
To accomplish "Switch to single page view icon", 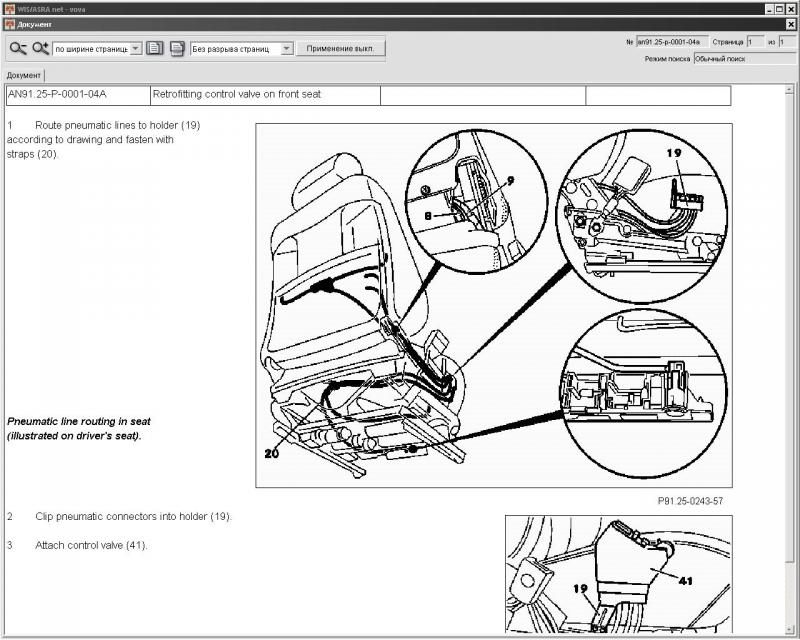I will tap(155, 48).
